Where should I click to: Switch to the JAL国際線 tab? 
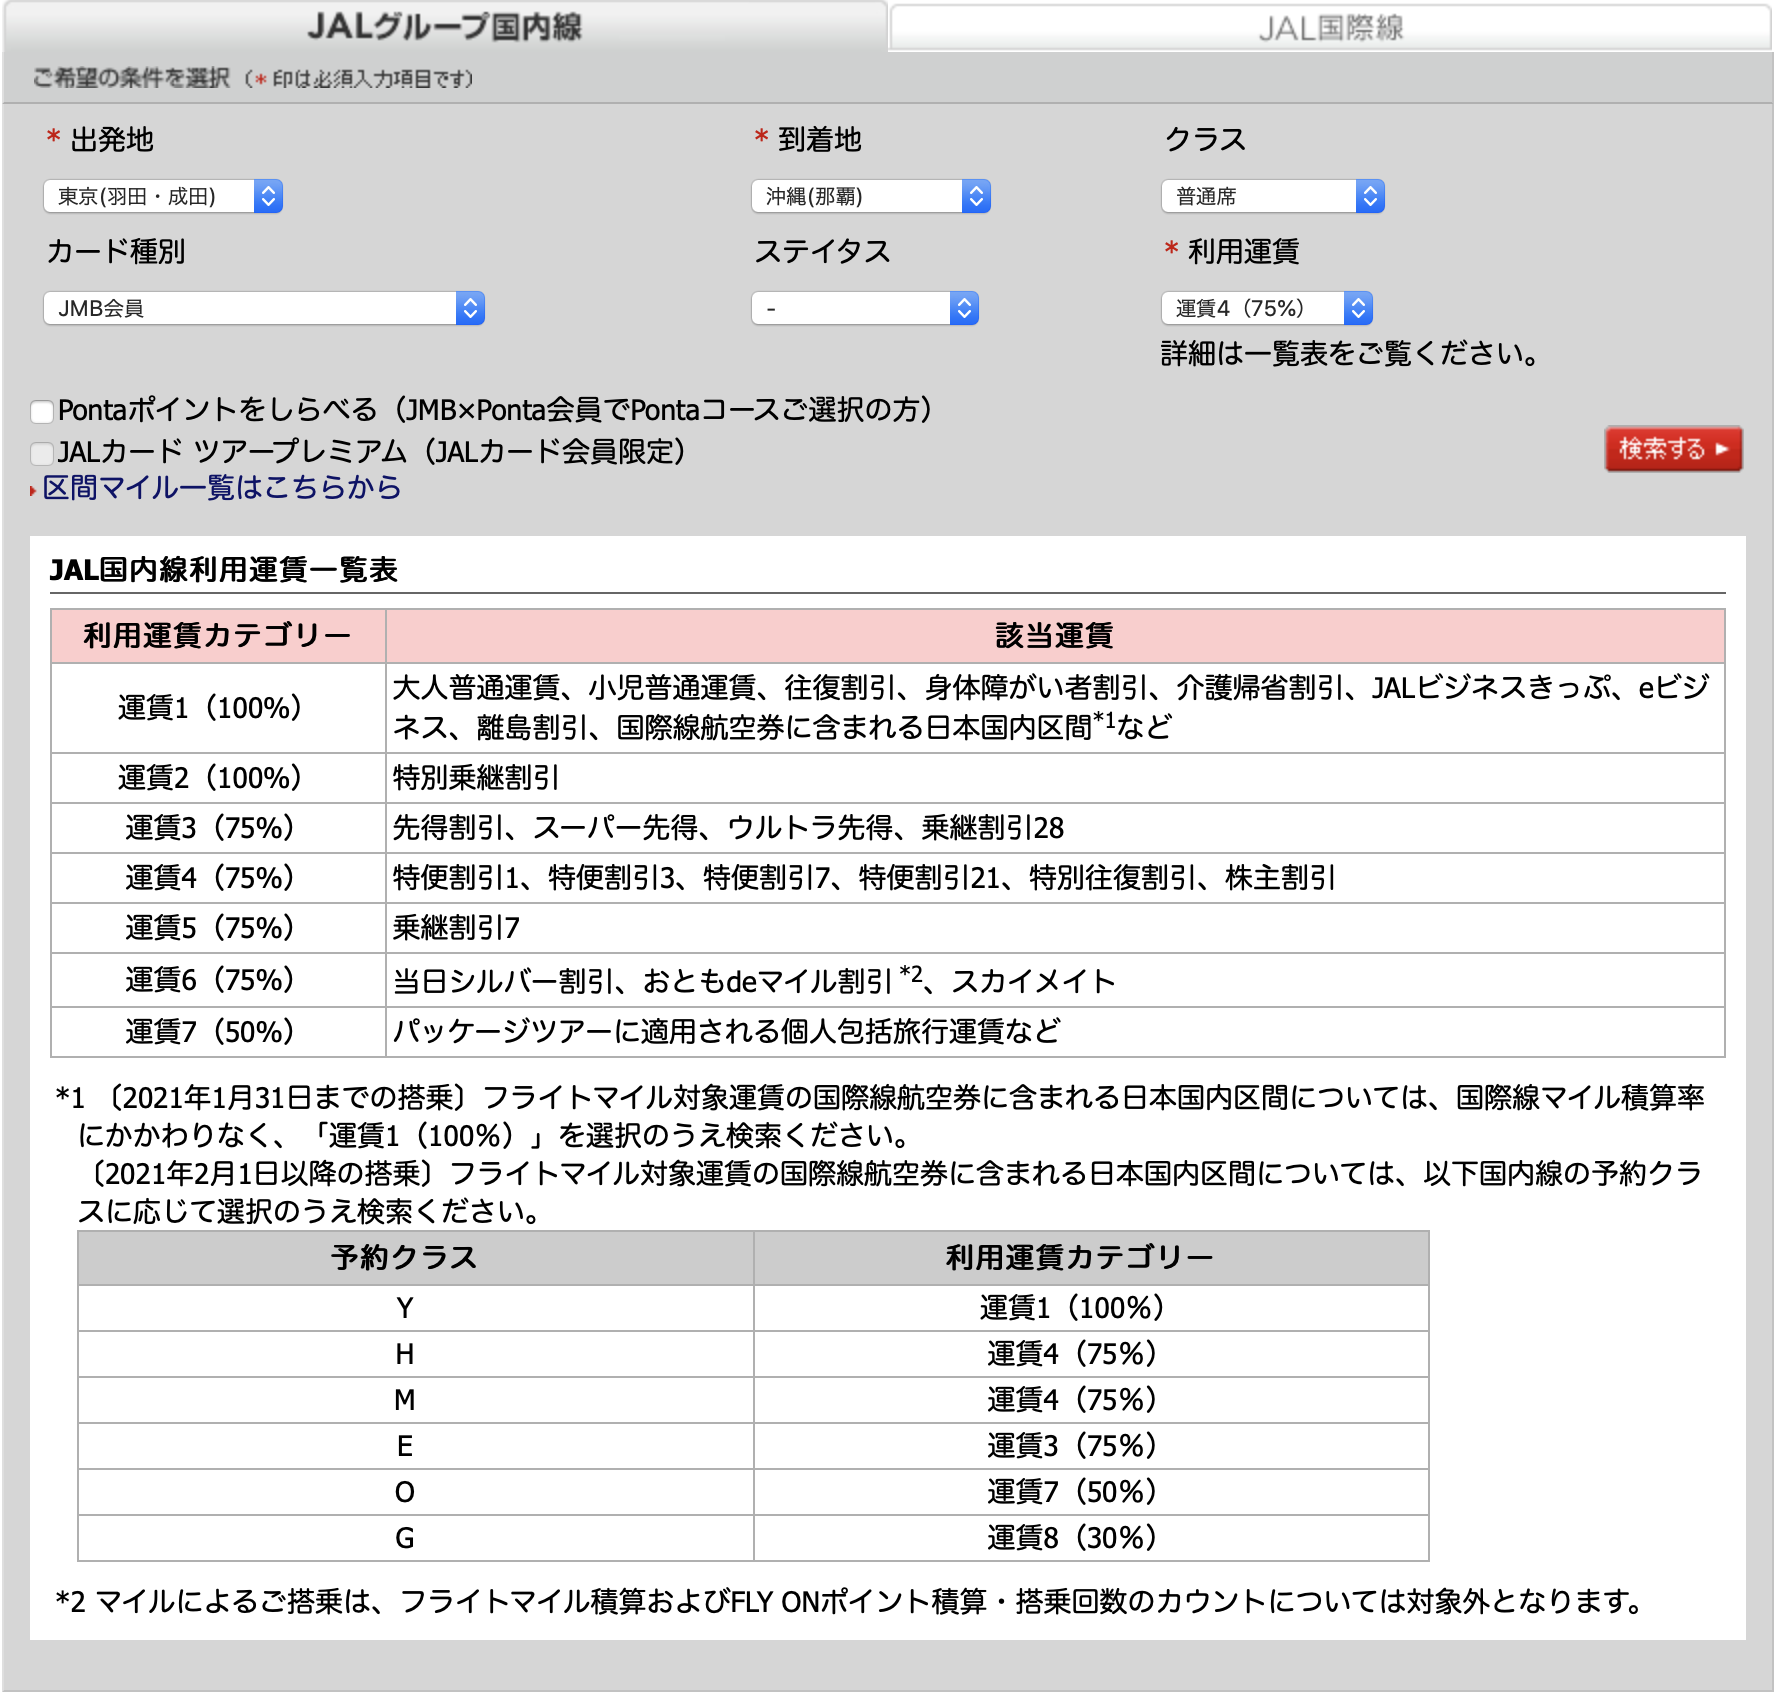pyautogui.click(x=1330, y=27)
